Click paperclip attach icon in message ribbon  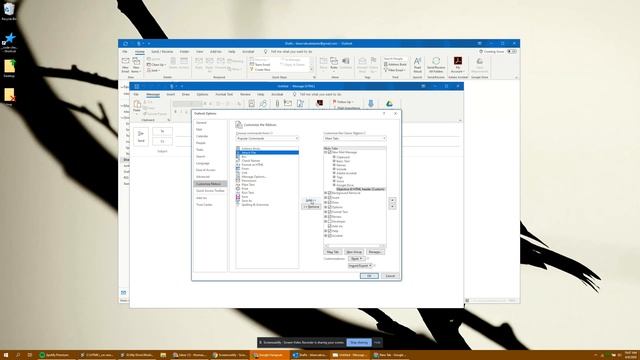tap(277, 104)
